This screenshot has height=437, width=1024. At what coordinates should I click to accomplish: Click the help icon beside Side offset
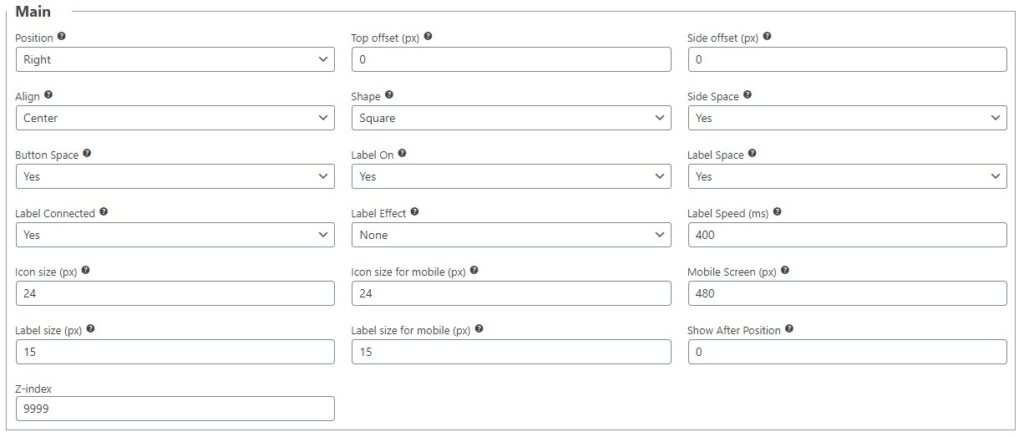click(x=767, y=36)
